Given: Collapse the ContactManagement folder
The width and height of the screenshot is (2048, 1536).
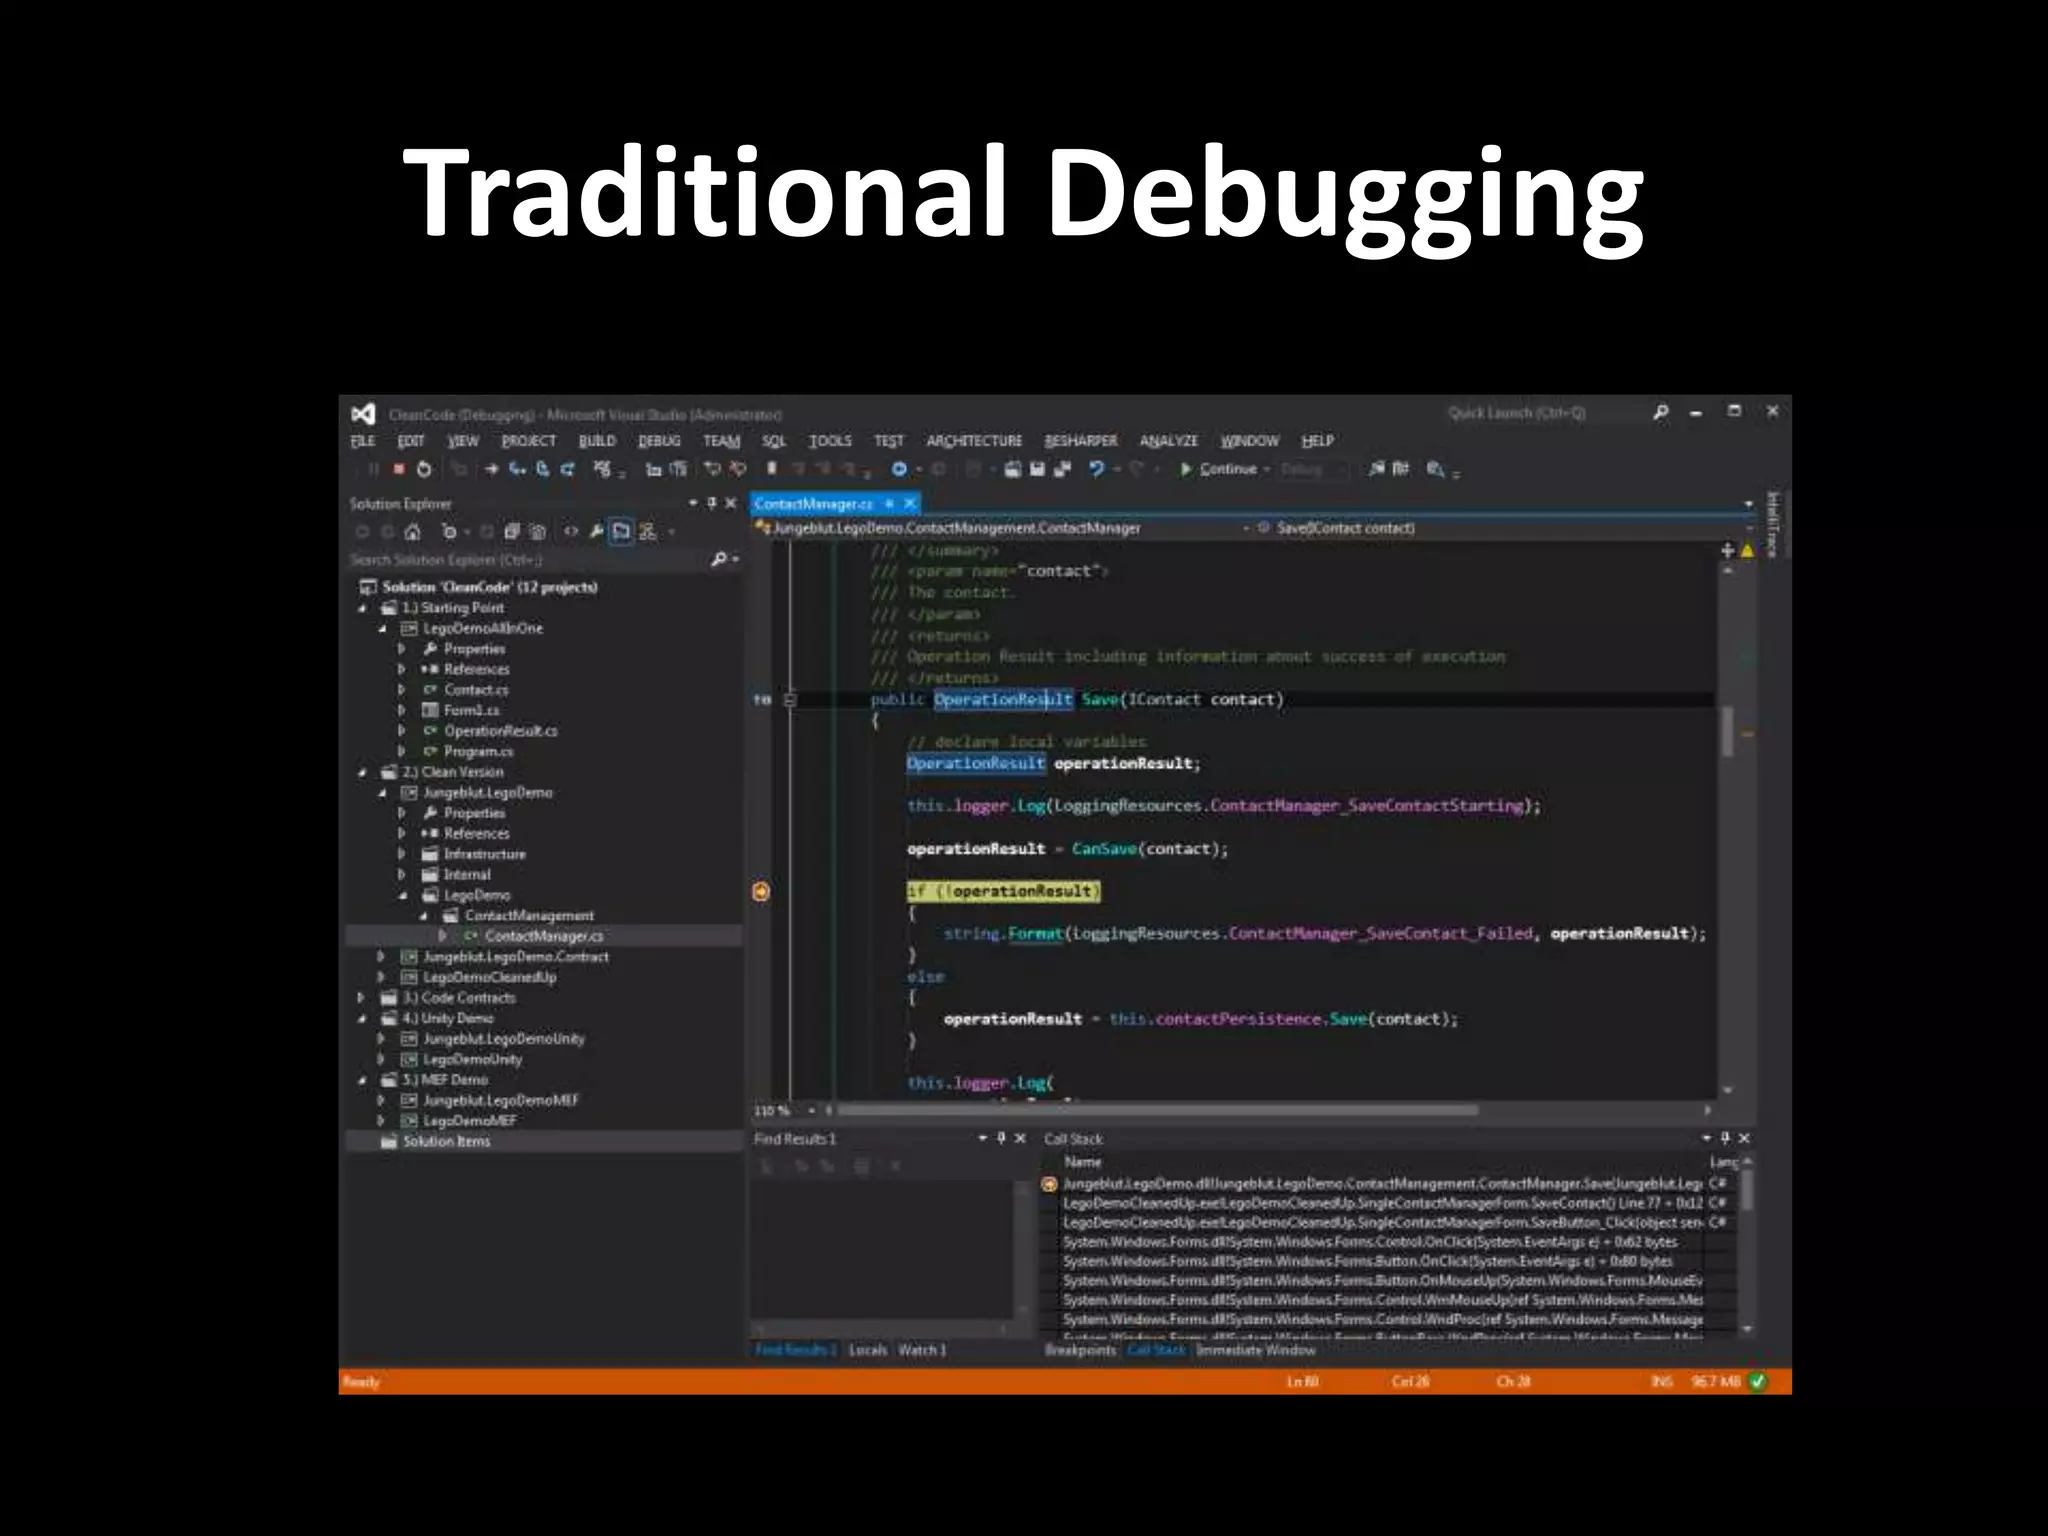Looking at the screenshot, I should point(423,916).
